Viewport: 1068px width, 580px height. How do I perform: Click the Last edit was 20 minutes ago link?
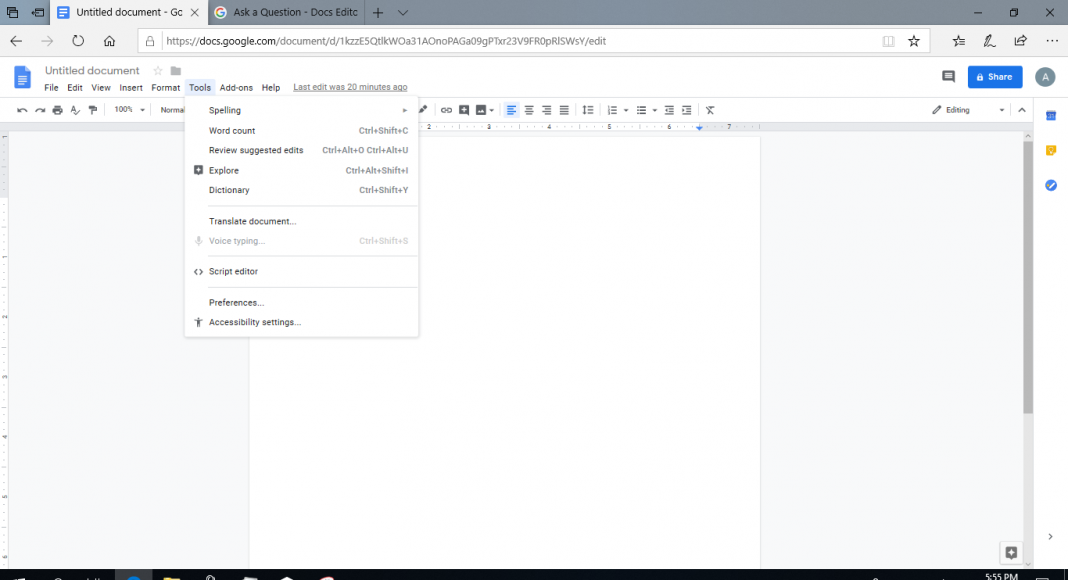(350, 87)
